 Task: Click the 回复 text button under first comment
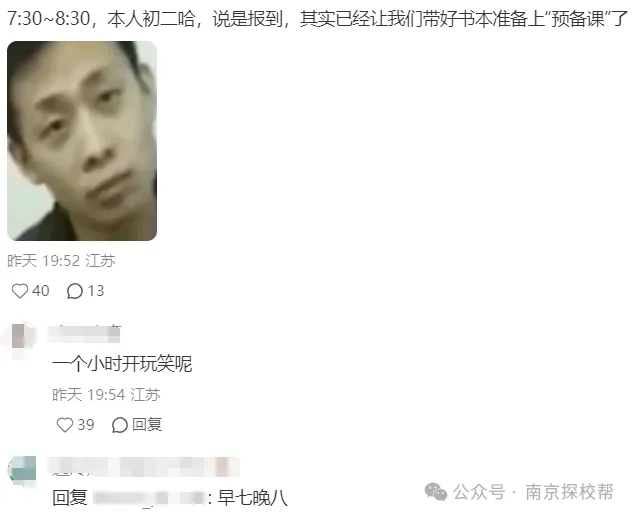(x=147, y=425)
